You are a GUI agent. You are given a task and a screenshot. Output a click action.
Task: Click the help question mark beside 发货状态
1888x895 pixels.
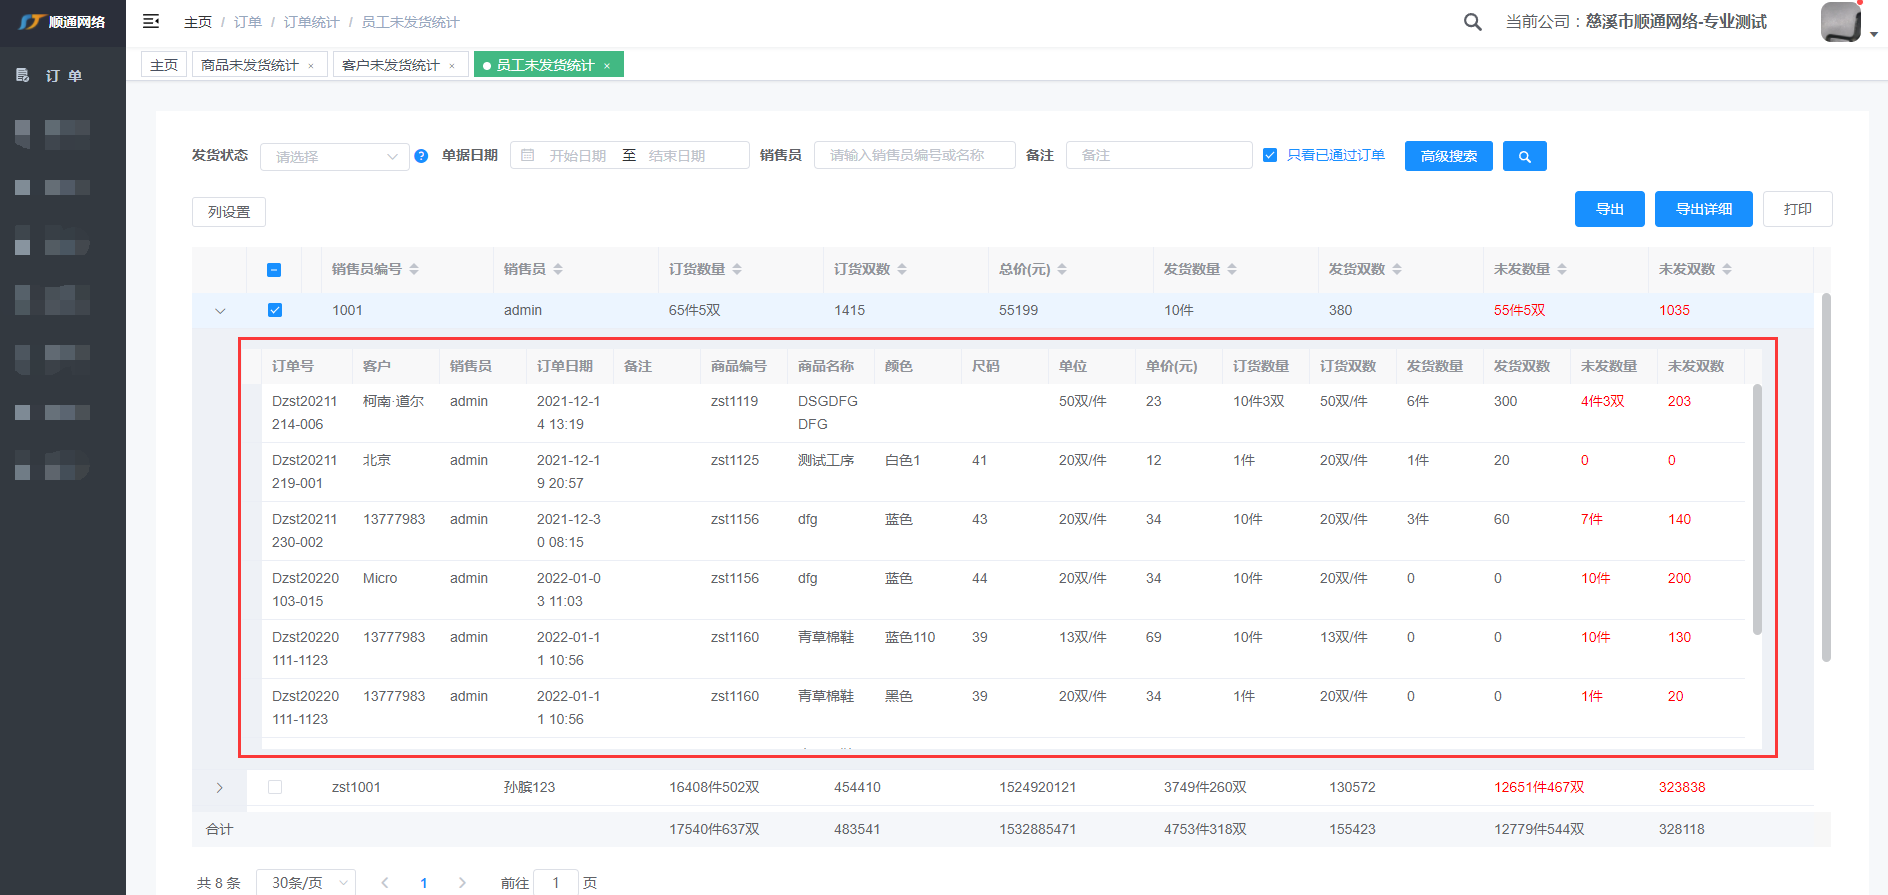point(421,156)
